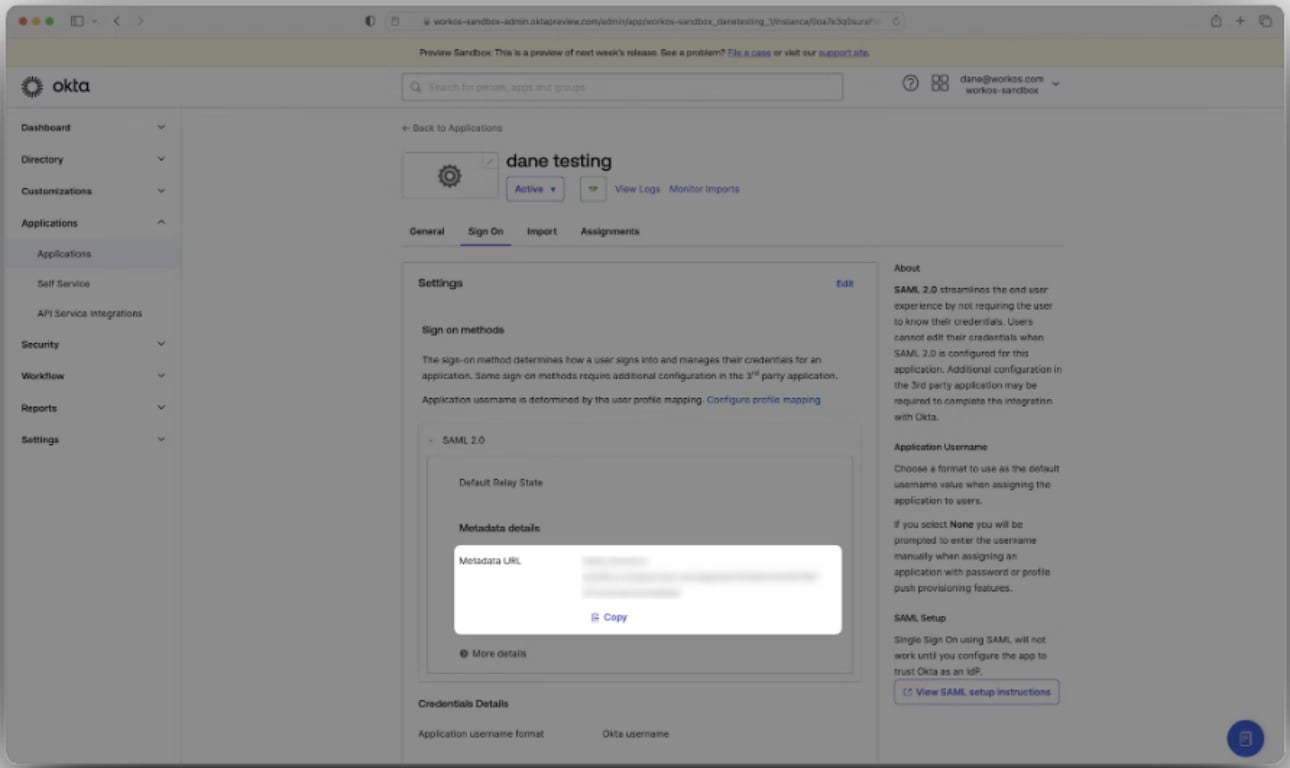Click the File a case link

click(x=749, y=52)
